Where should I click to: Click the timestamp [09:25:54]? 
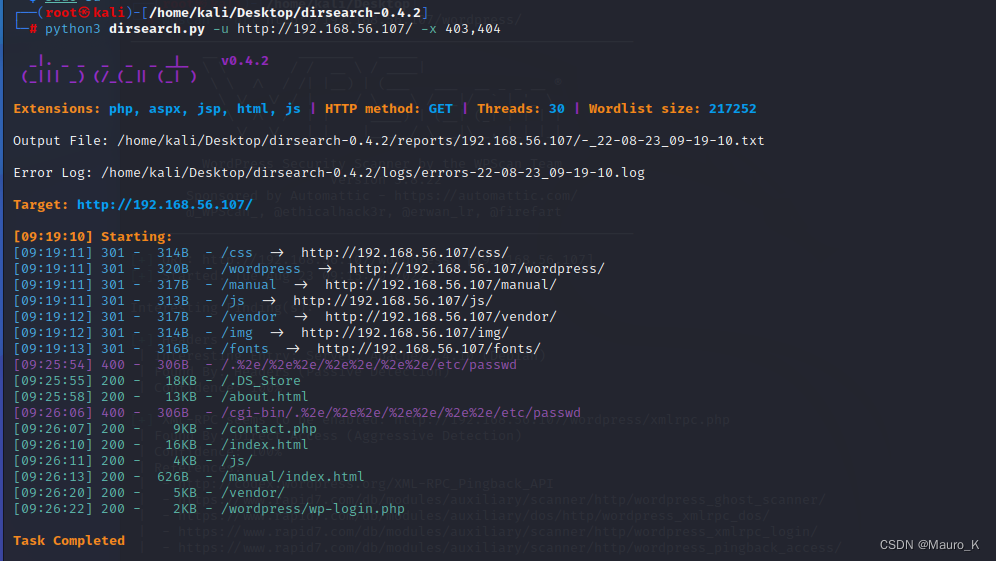pyautogui.click(x=53, y=365)
